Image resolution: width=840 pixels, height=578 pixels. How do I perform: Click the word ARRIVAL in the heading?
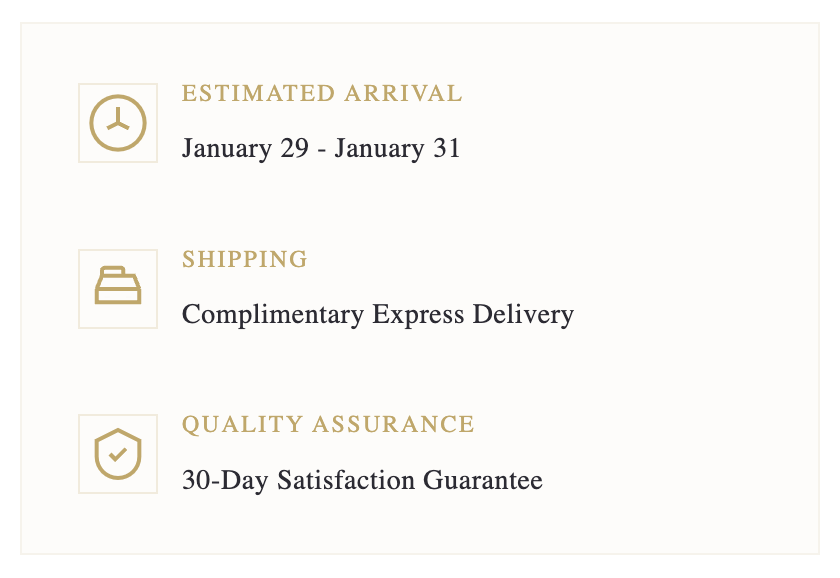[403, 94]
